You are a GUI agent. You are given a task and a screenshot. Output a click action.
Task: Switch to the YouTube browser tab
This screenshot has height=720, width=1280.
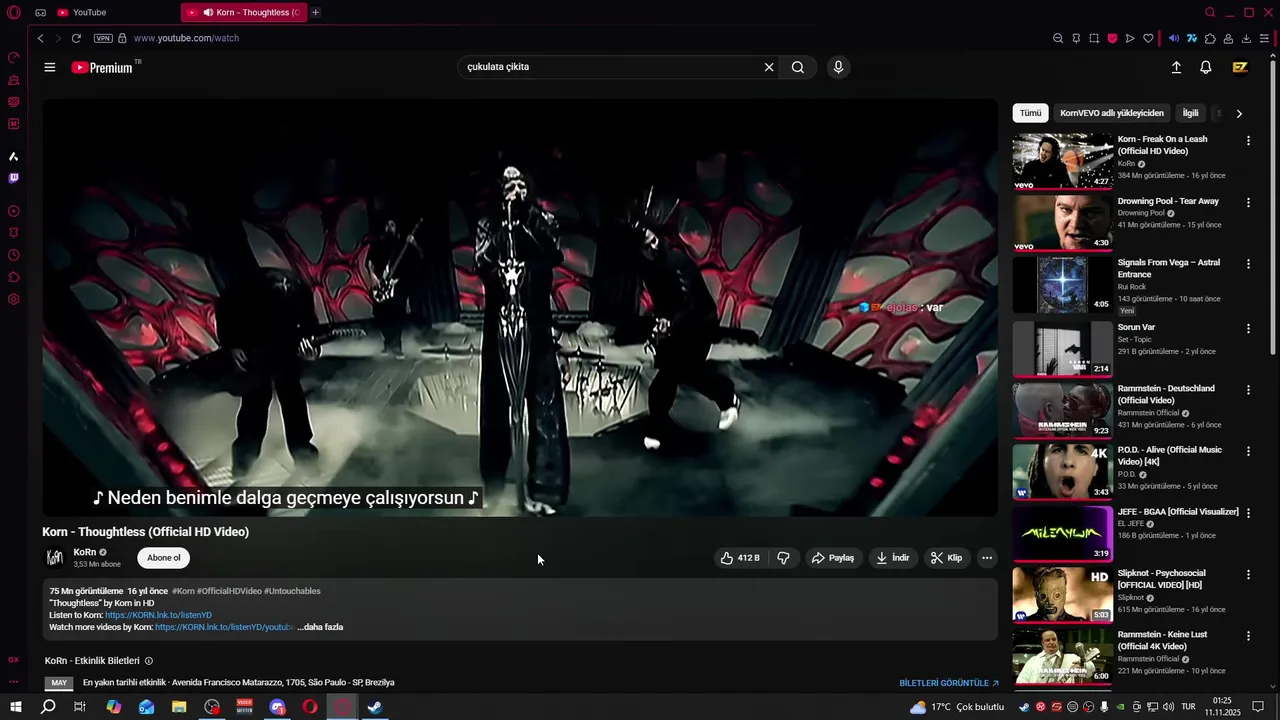click(x=112, y=12)
